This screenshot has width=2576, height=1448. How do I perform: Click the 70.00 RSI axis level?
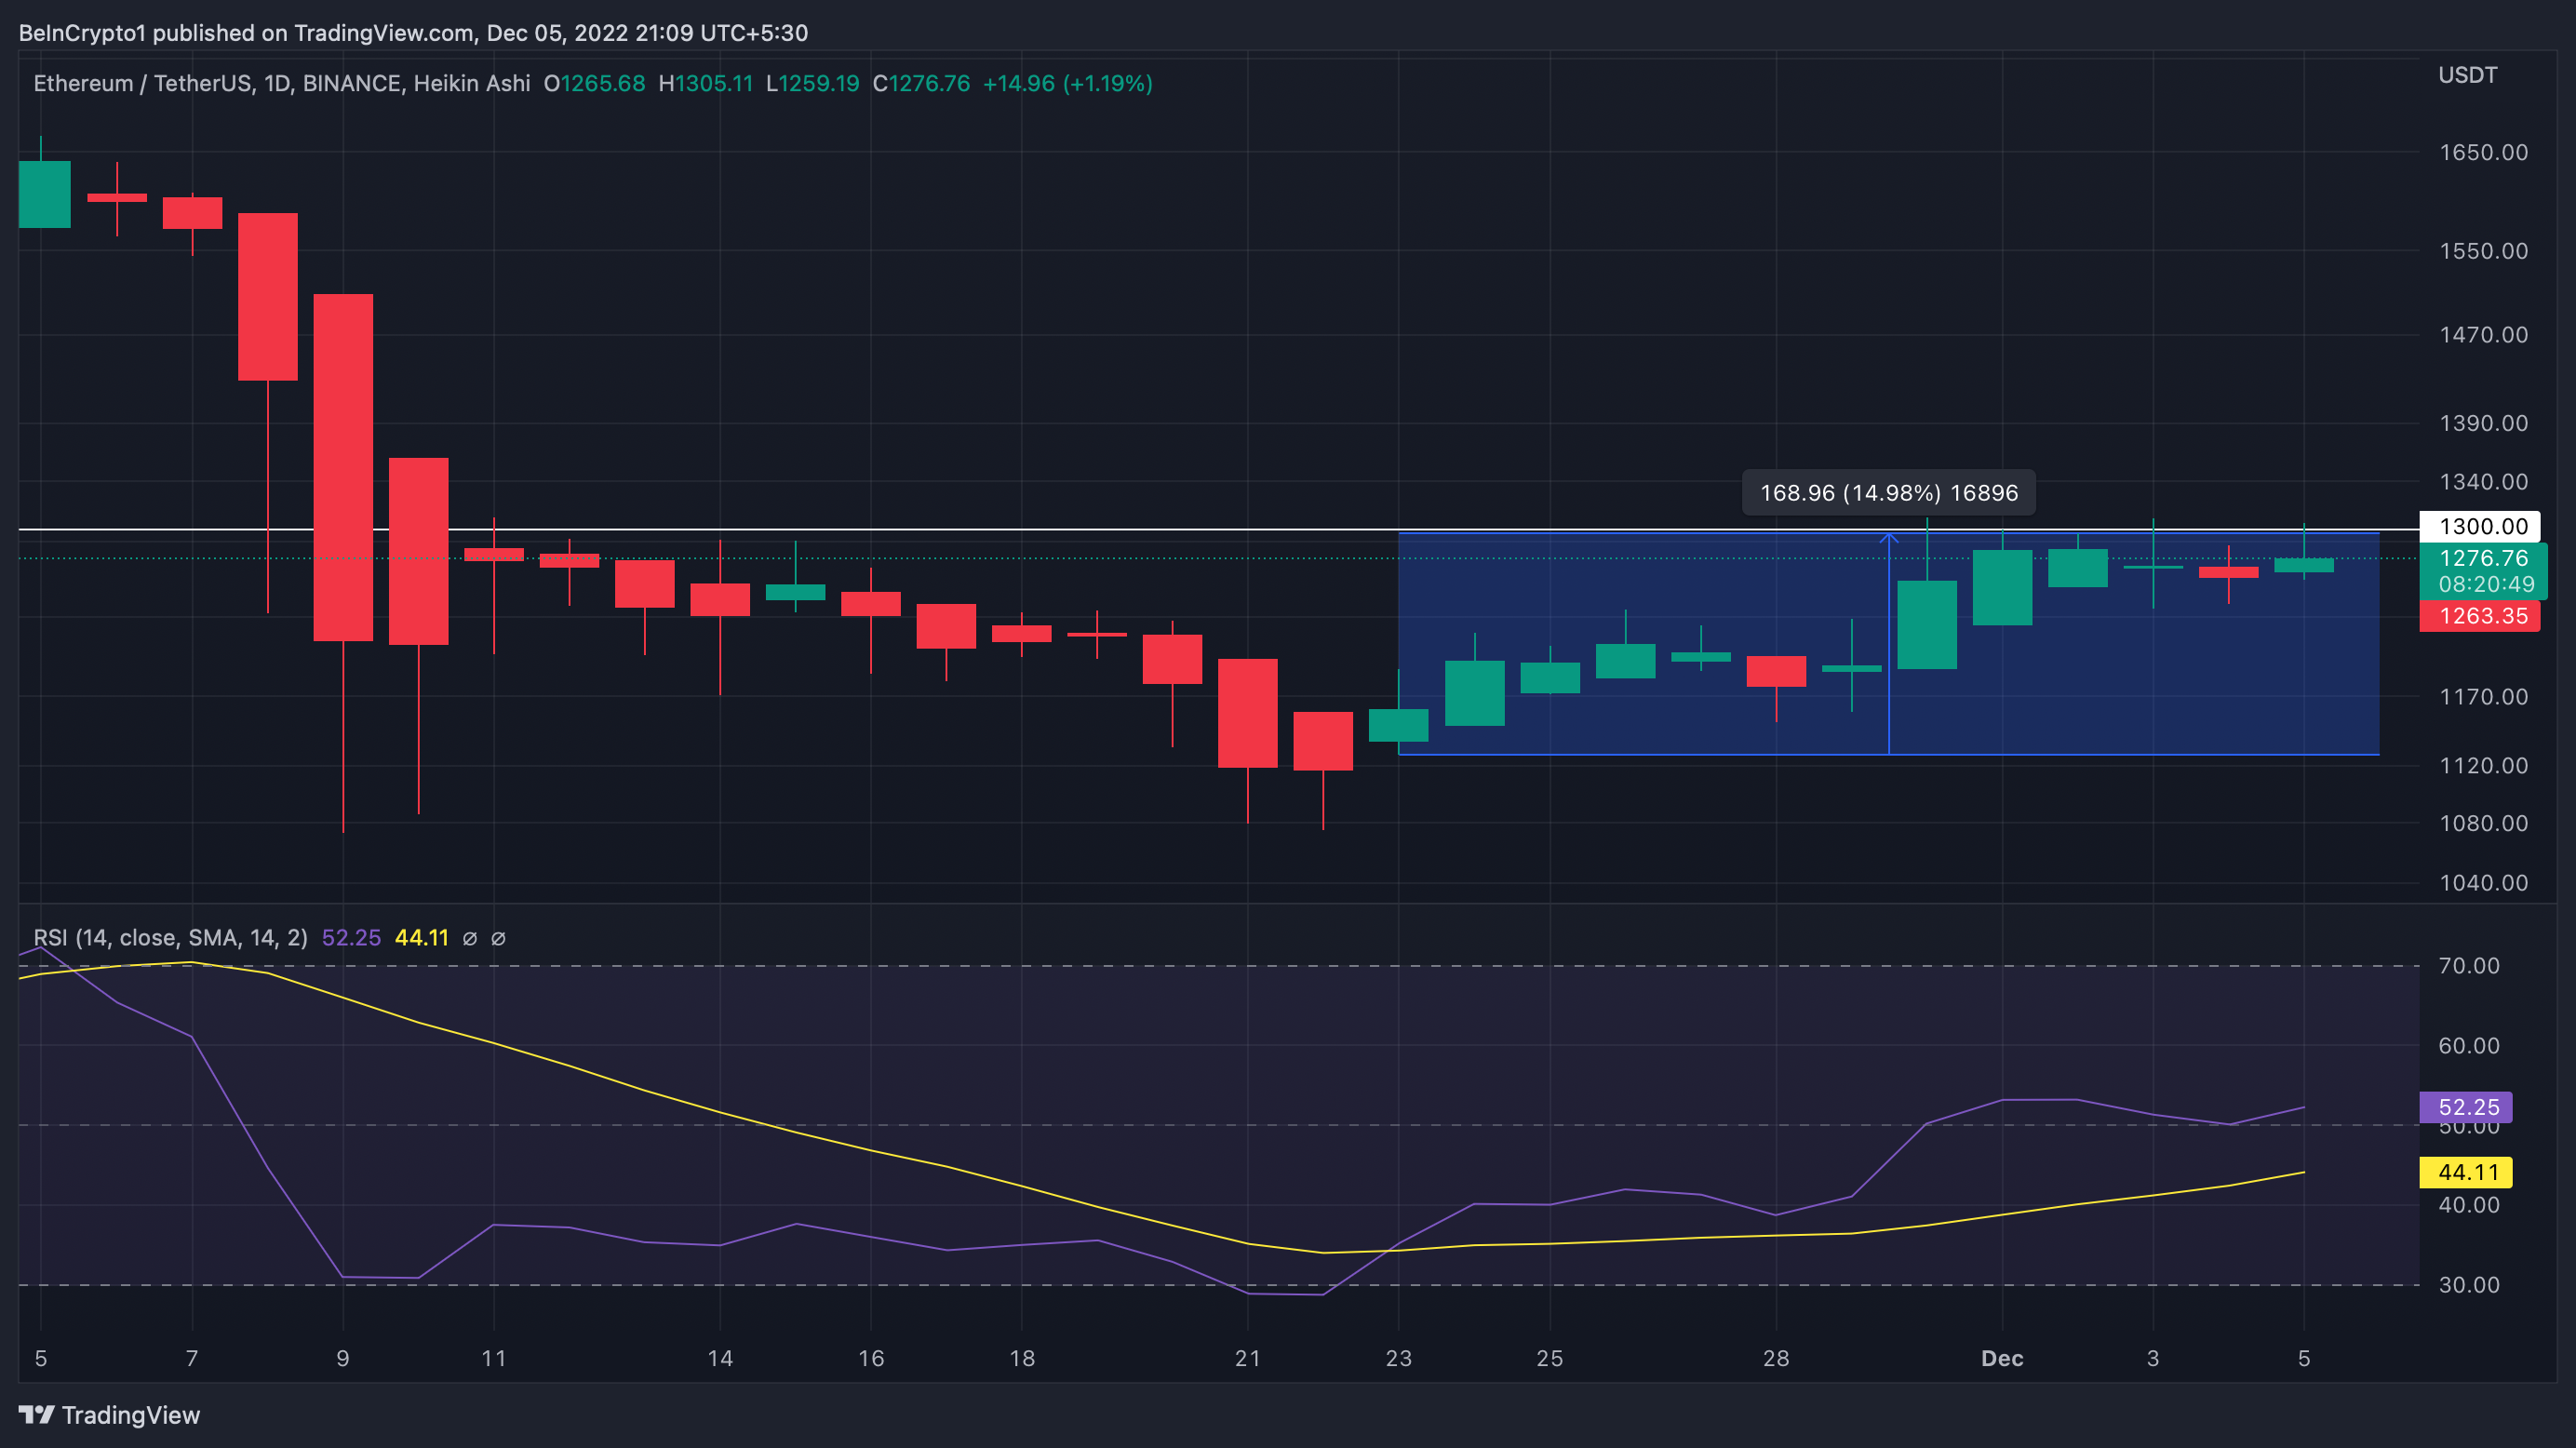pos(2468,965)
